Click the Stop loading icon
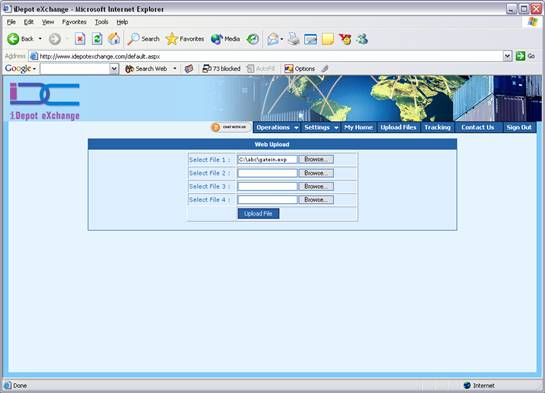The image size is (545, 393). click(80, 39)
